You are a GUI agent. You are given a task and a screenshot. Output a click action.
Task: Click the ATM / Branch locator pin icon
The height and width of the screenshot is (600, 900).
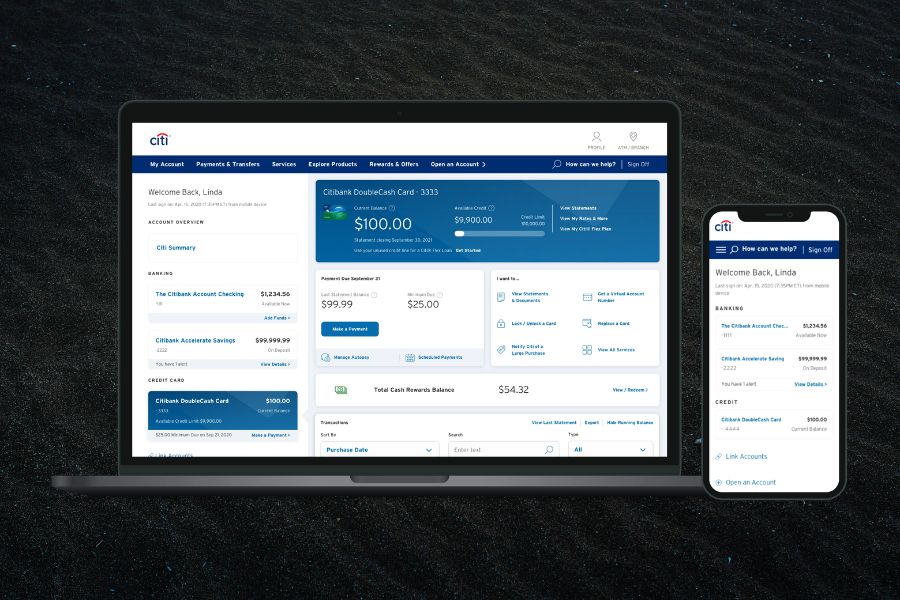pos(632,137)
